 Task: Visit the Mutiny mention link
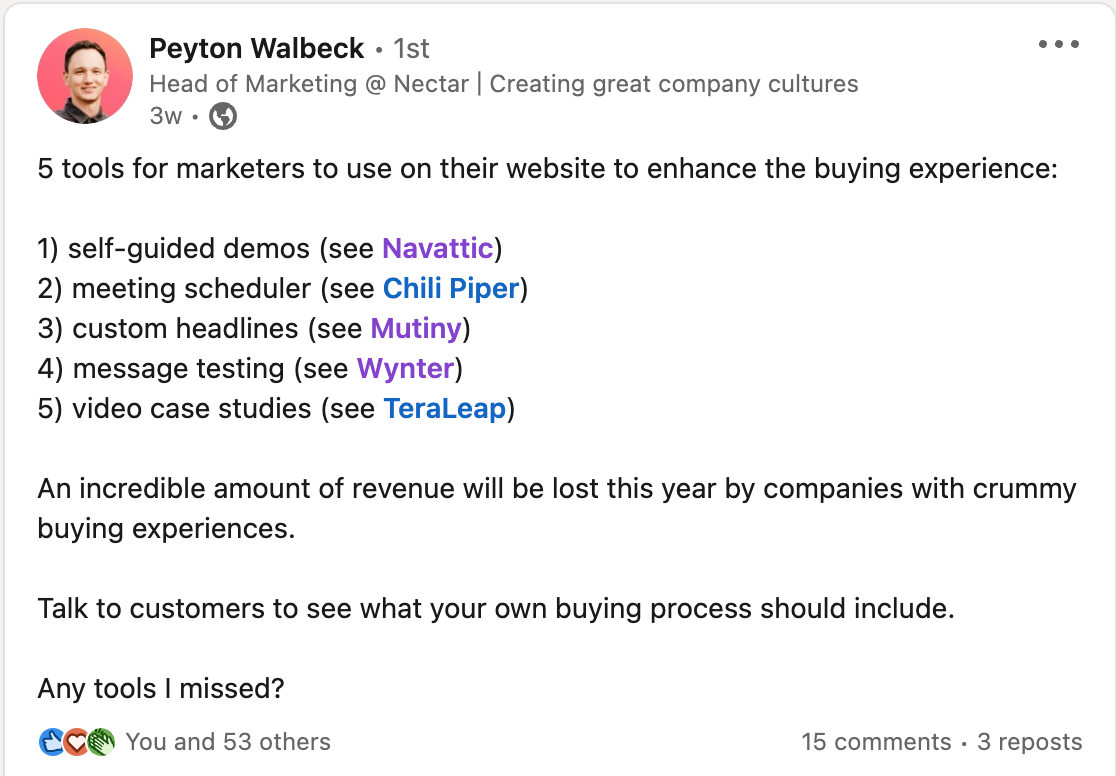[x=416, y=329]
